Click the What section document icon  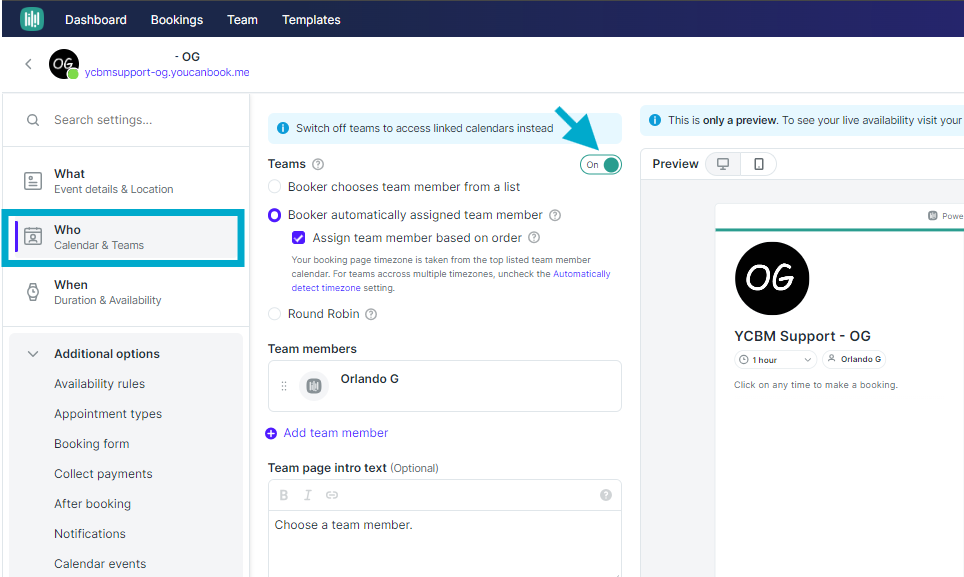pyautogui.click(x=33, y=181)
